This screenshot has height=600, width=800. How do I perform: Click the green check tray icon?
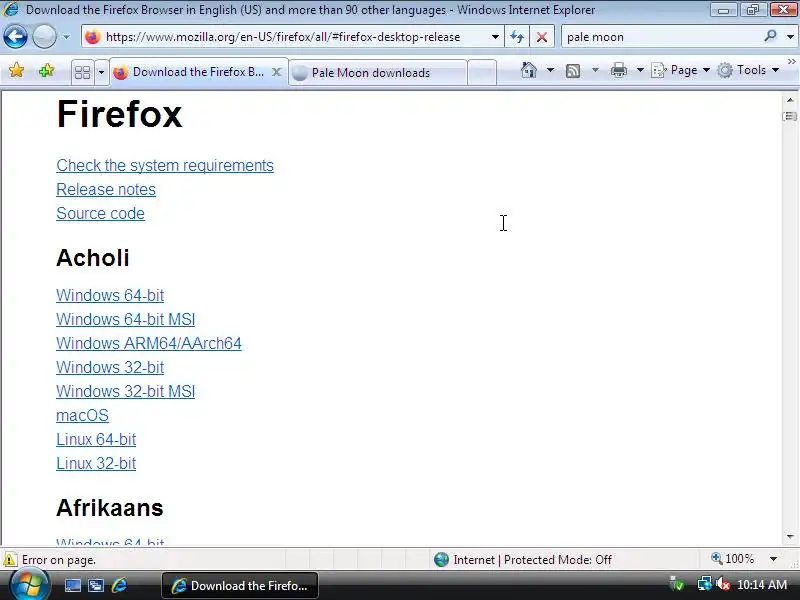click(677, 584)
